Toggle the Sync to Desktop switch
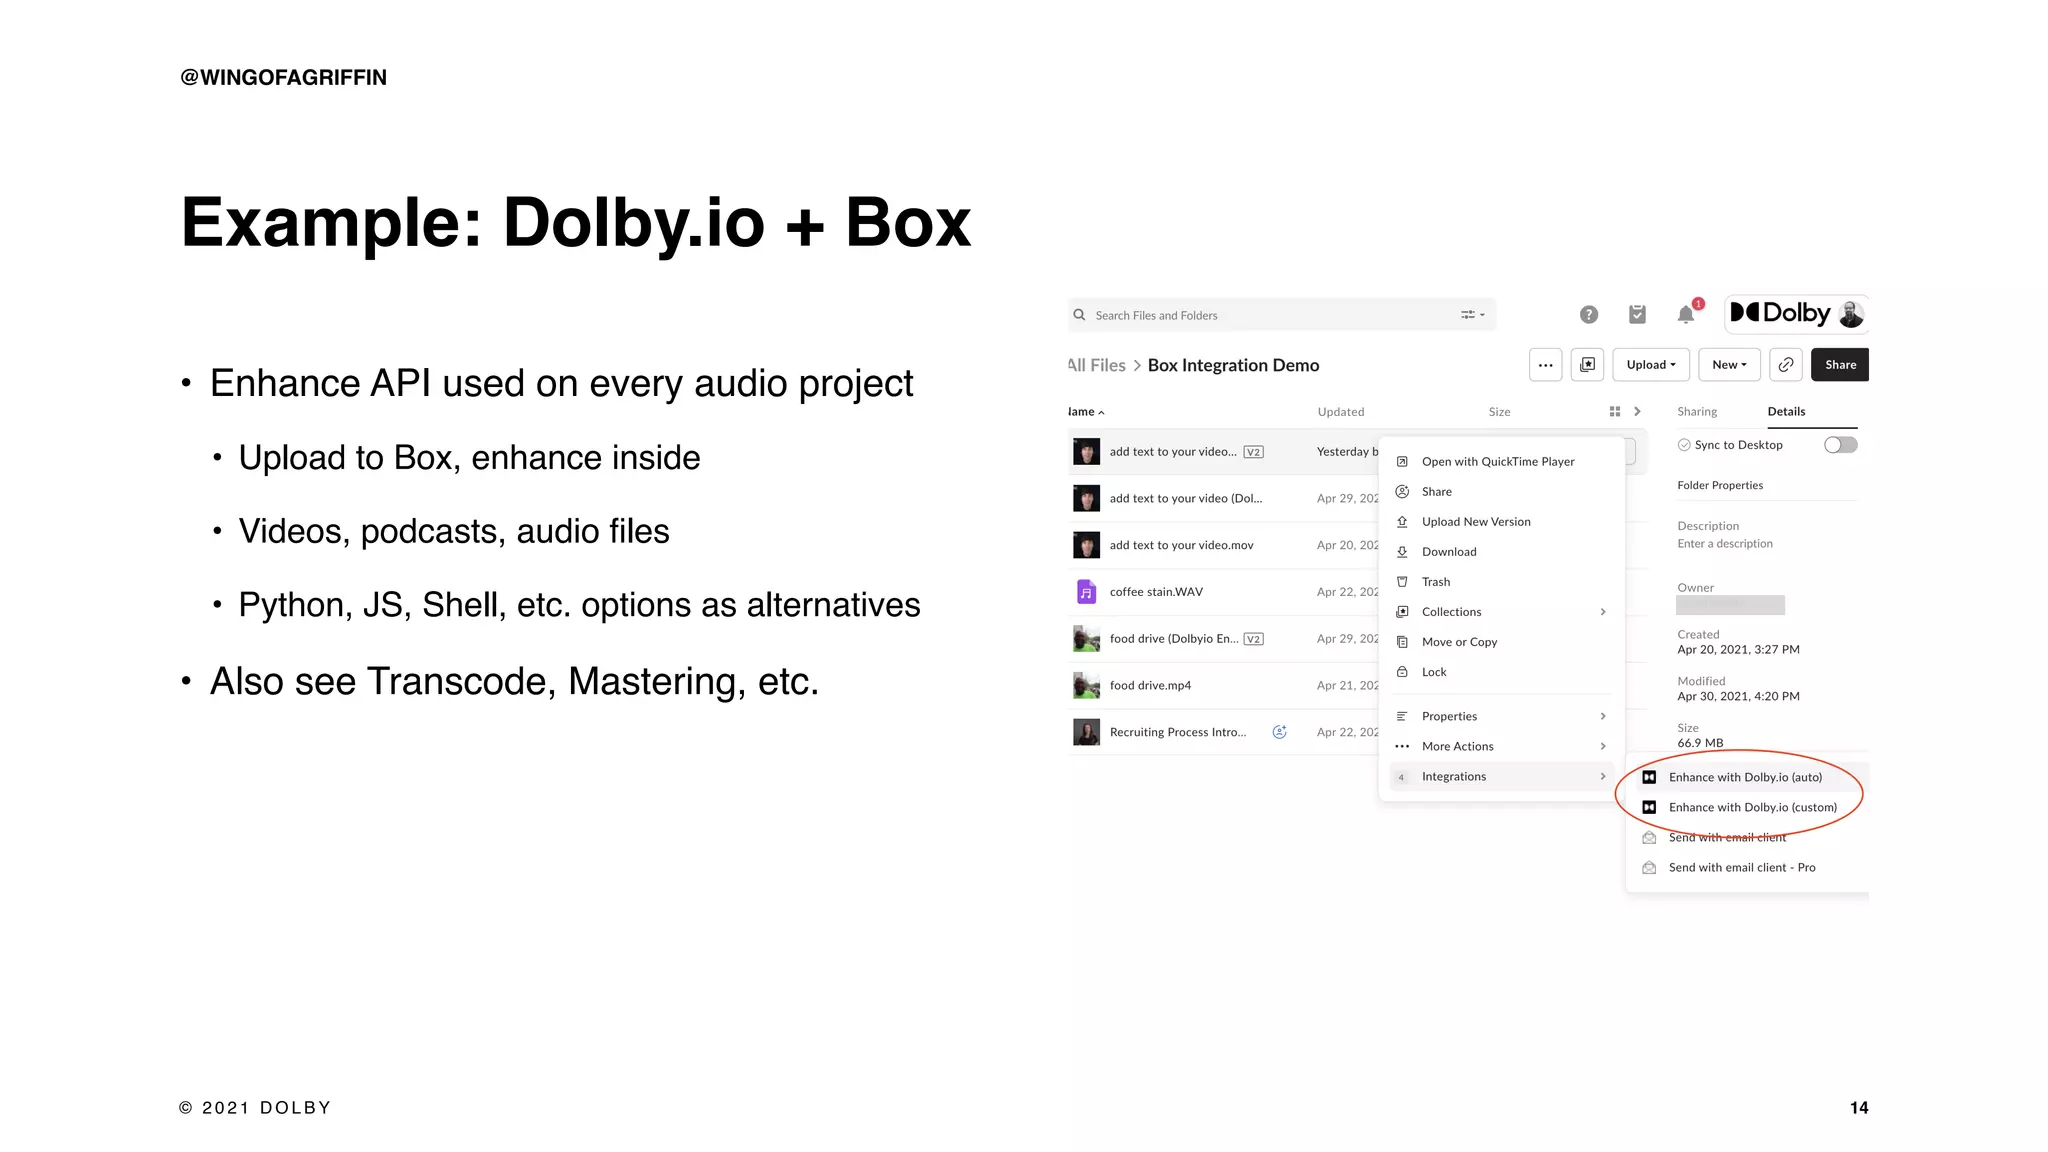2048x1152 pixels. click(x=1840, y=445)
